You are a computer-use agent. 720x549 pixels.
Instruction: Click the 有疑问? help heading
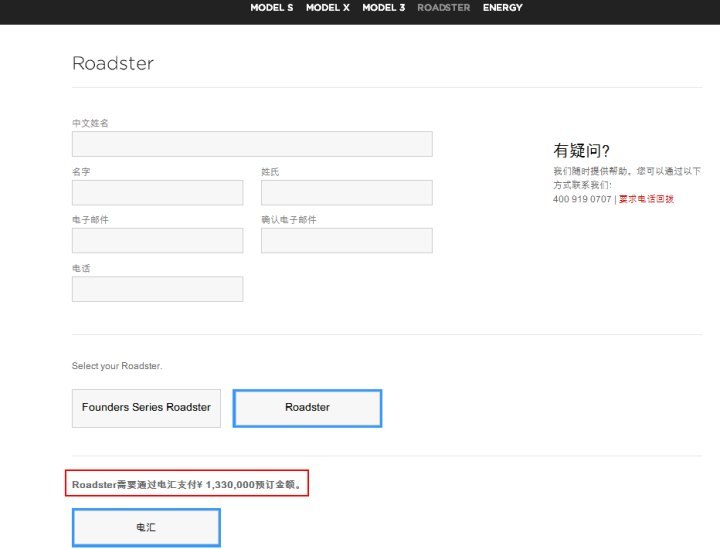coord(581,151)
